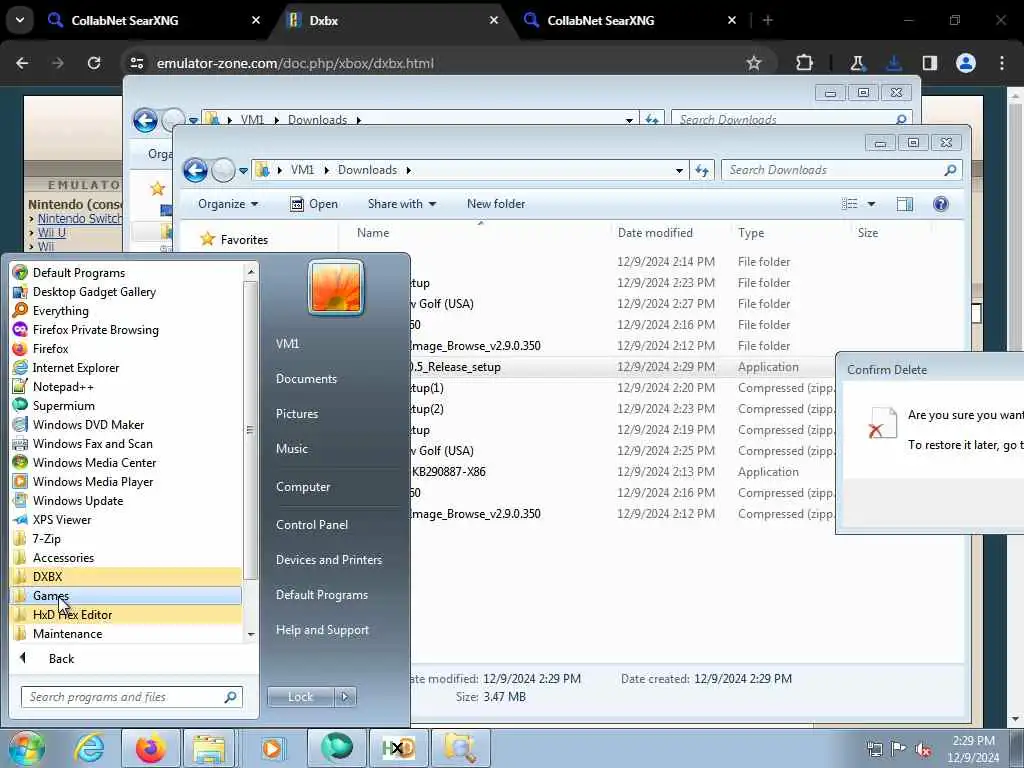Expand the HxD Hex Editor folder
This screenshot has width=1024, height=768.
72,615
